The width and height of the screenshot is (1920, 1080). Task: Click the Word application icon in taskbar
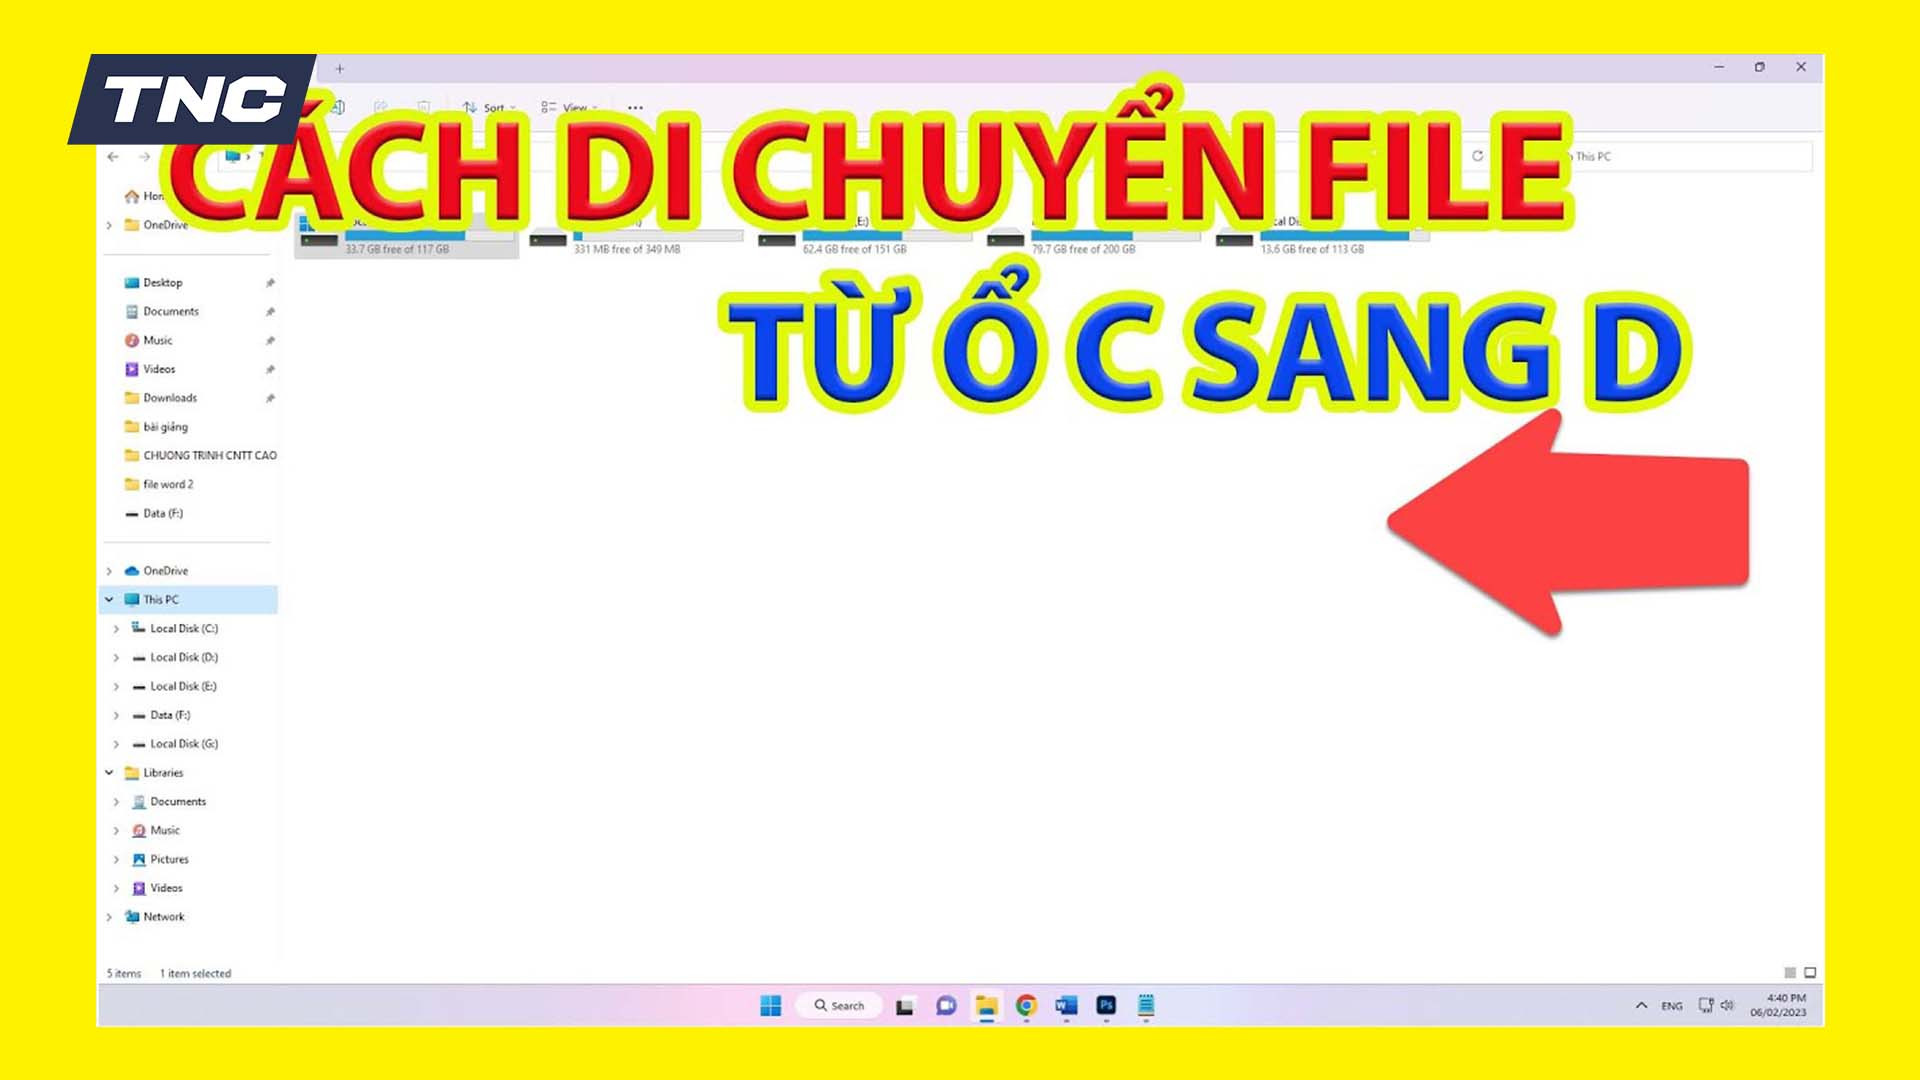1065,1005
